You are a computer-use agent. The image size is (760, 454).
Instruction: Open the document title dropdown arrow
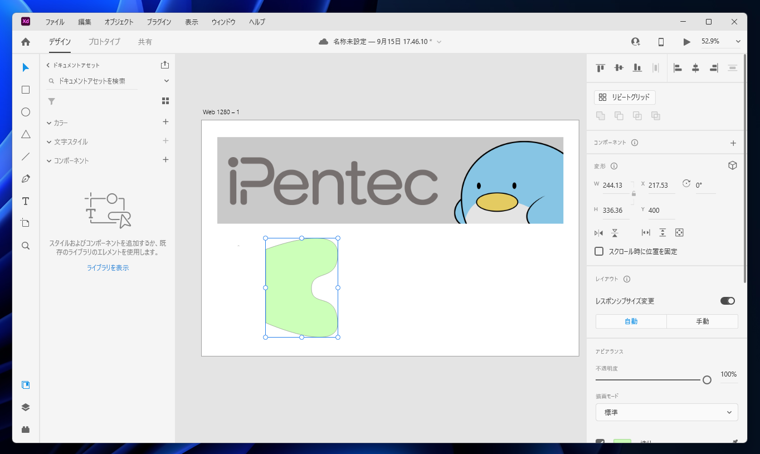439,42
